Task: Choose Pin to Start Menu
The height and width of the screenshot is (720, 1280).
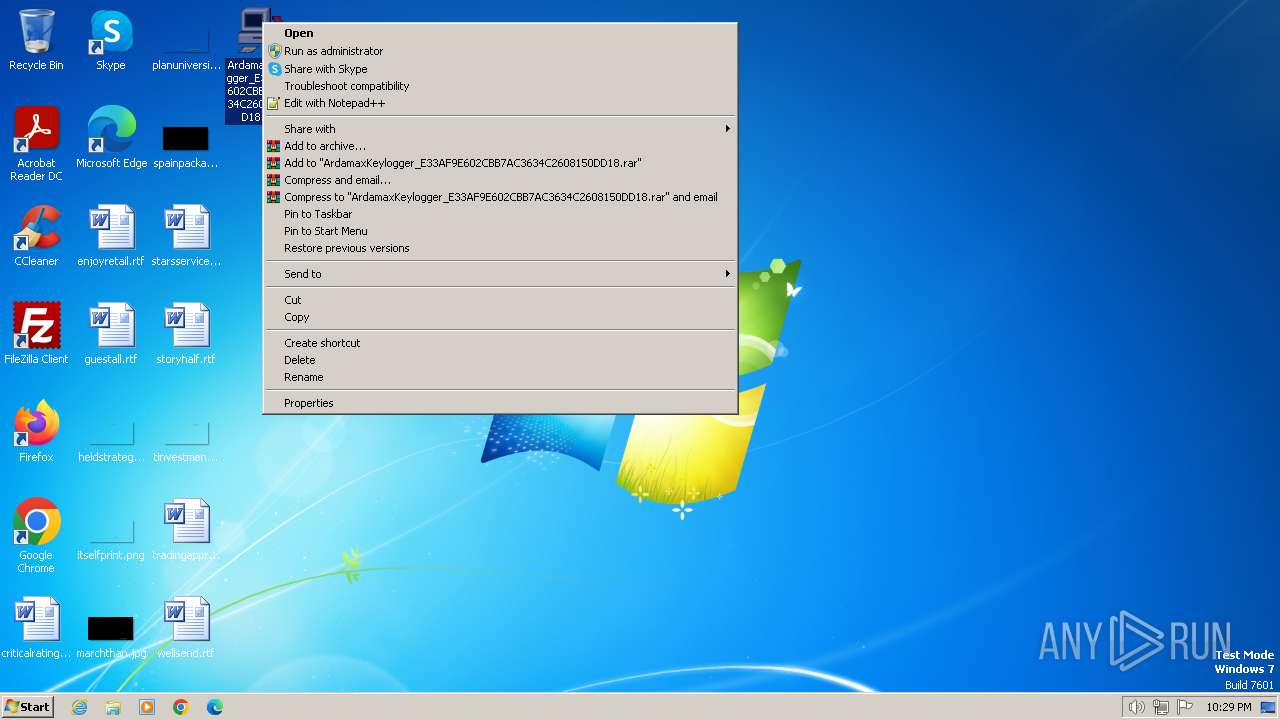Action: coord(500,231)
